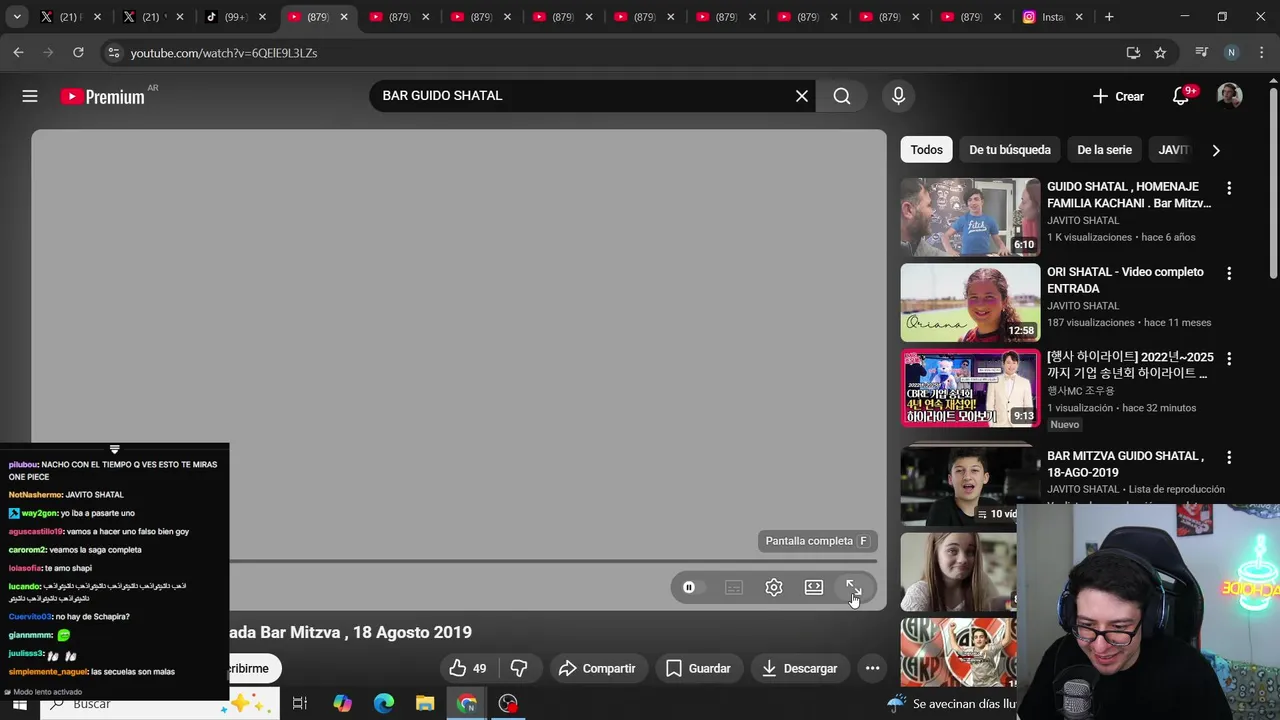Switch to theater mode in the player
This screenshot has width=1280, height=720.
(x=814, y=587)
